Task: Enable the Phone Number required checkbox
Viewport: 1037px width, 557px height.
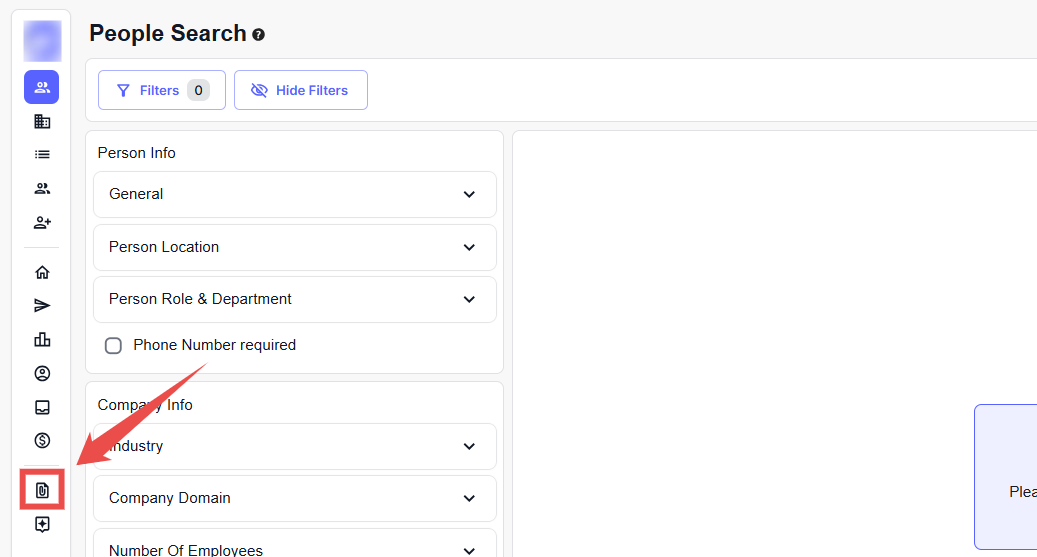Action: [114, 345]
